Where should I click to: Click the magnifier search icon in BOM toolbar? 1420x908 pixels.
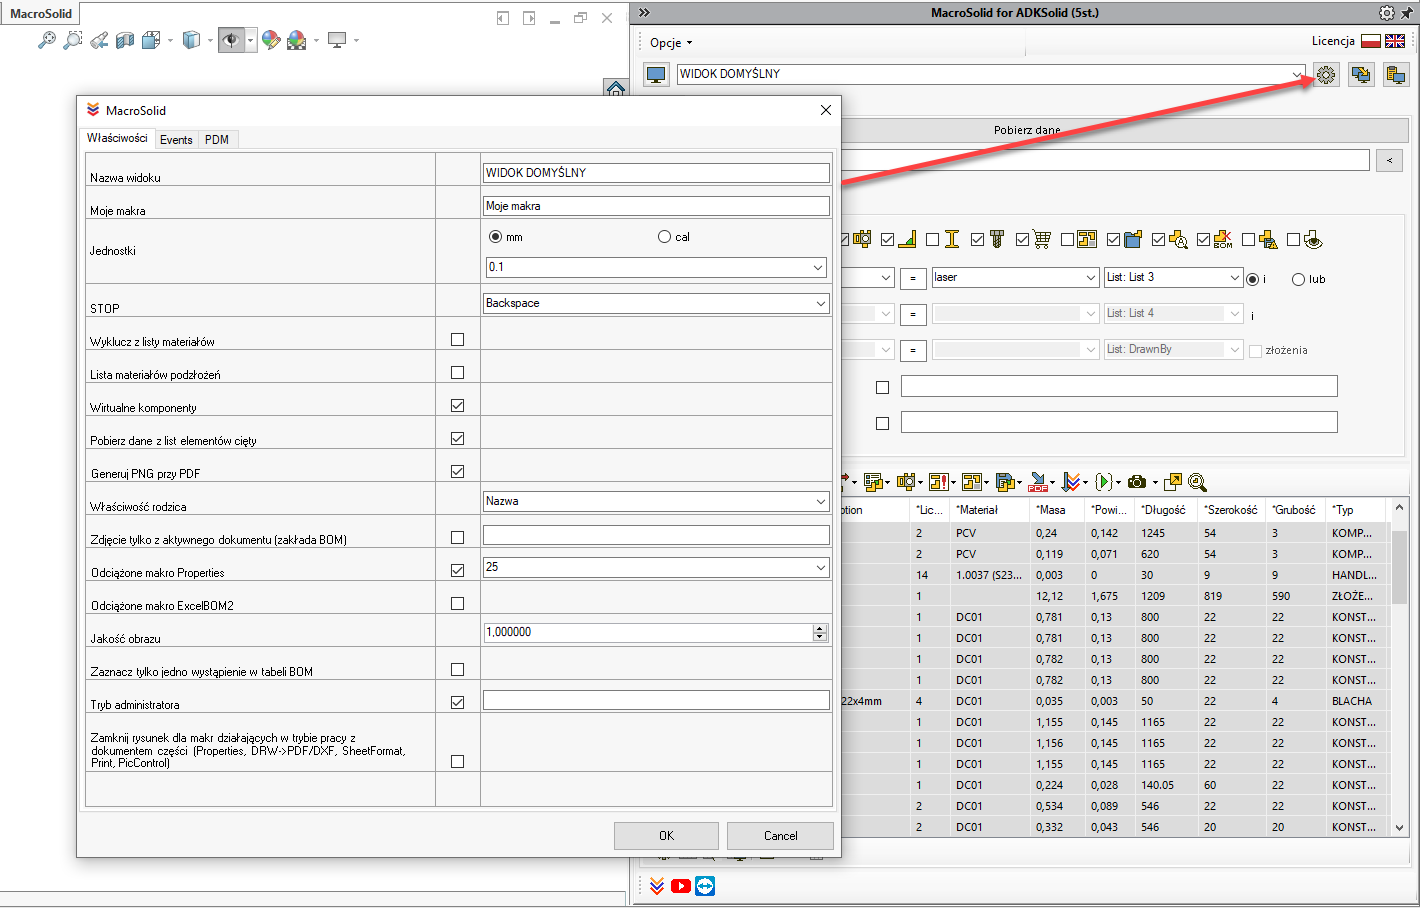[1197, 482]
